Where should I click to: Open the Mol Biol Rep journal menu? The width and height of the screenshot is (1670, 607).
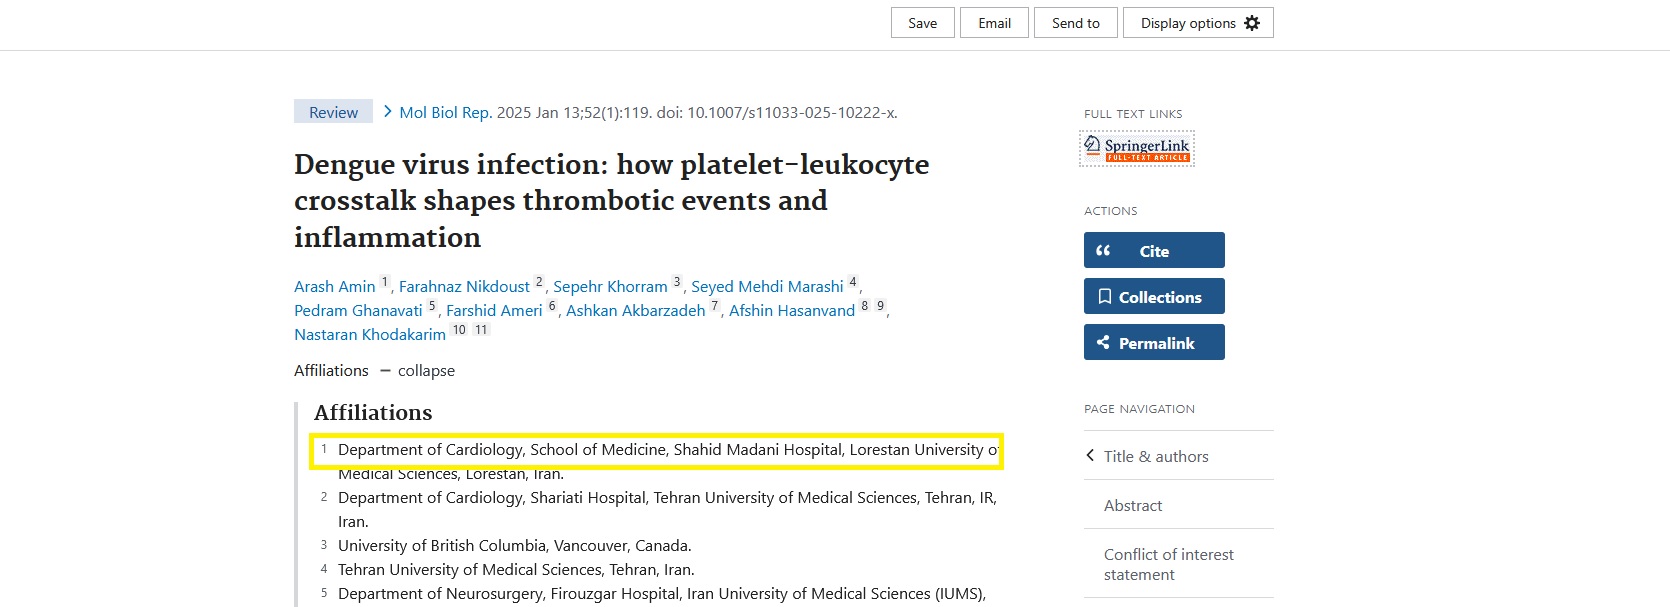pyautogui.click(x=445, y=113)
